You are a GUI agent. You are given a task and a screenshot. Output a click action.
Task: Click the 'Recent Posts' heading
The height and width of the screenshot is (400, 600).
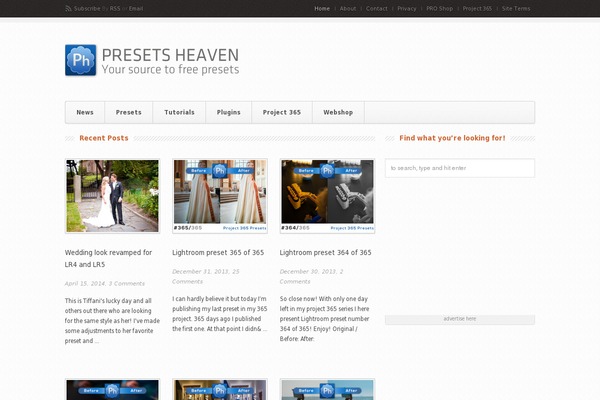(104, 138)
